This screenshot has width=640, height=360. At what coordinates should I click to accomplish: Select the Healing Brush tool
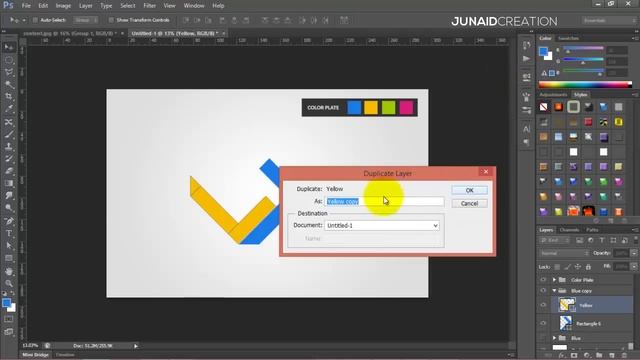(9, 122)
